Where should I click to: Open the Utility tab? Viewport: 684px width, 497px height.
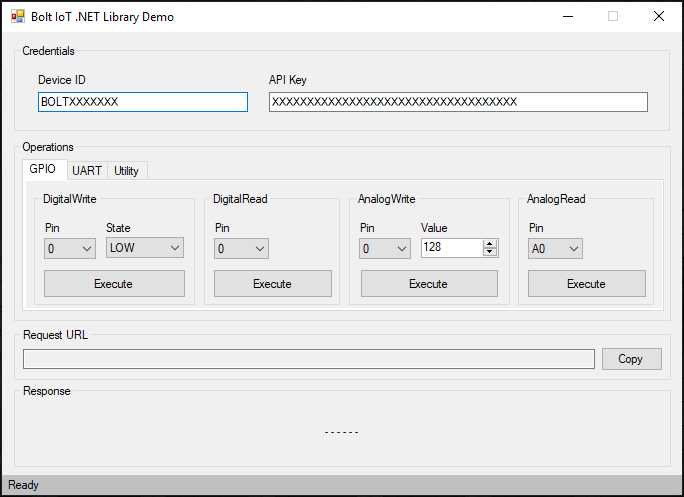127,171
